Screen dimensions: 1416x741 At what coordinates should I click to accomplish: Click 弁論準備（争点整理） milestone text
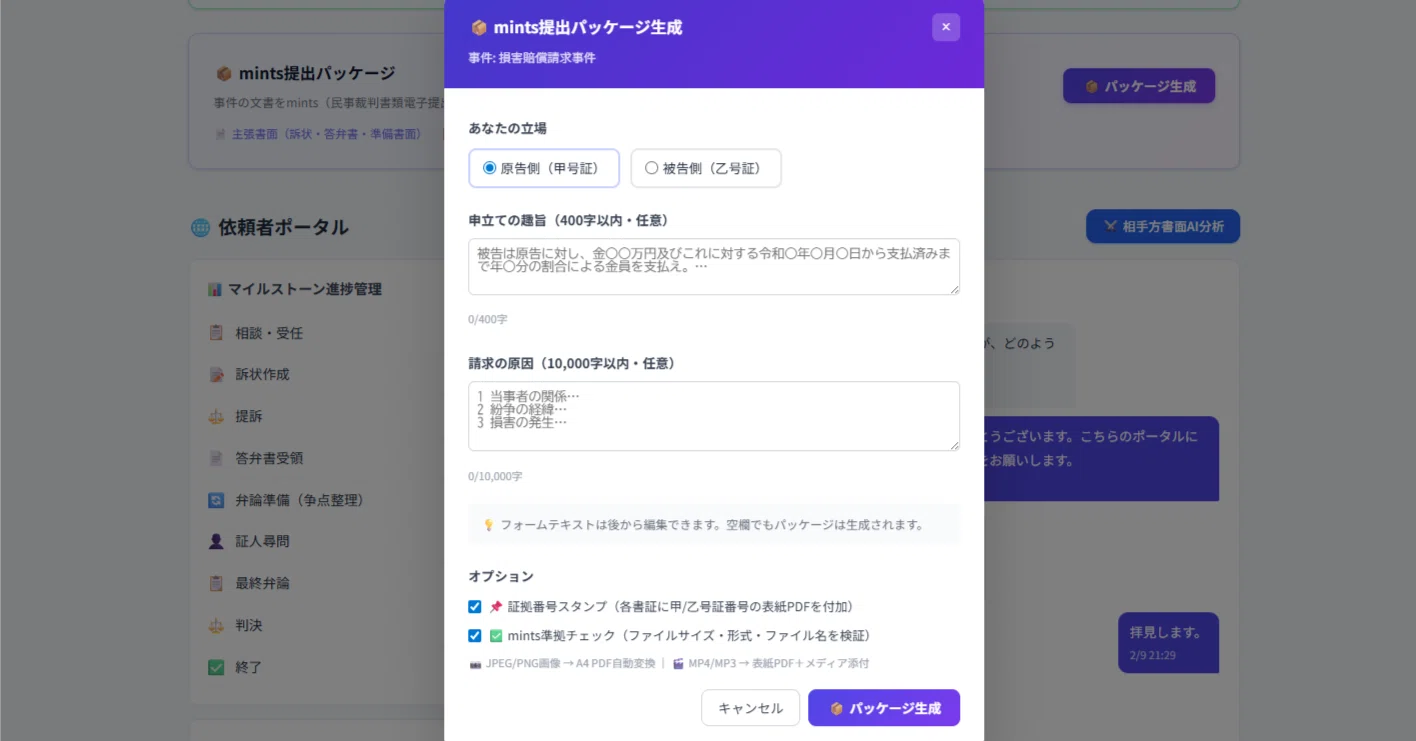(300, 500)
